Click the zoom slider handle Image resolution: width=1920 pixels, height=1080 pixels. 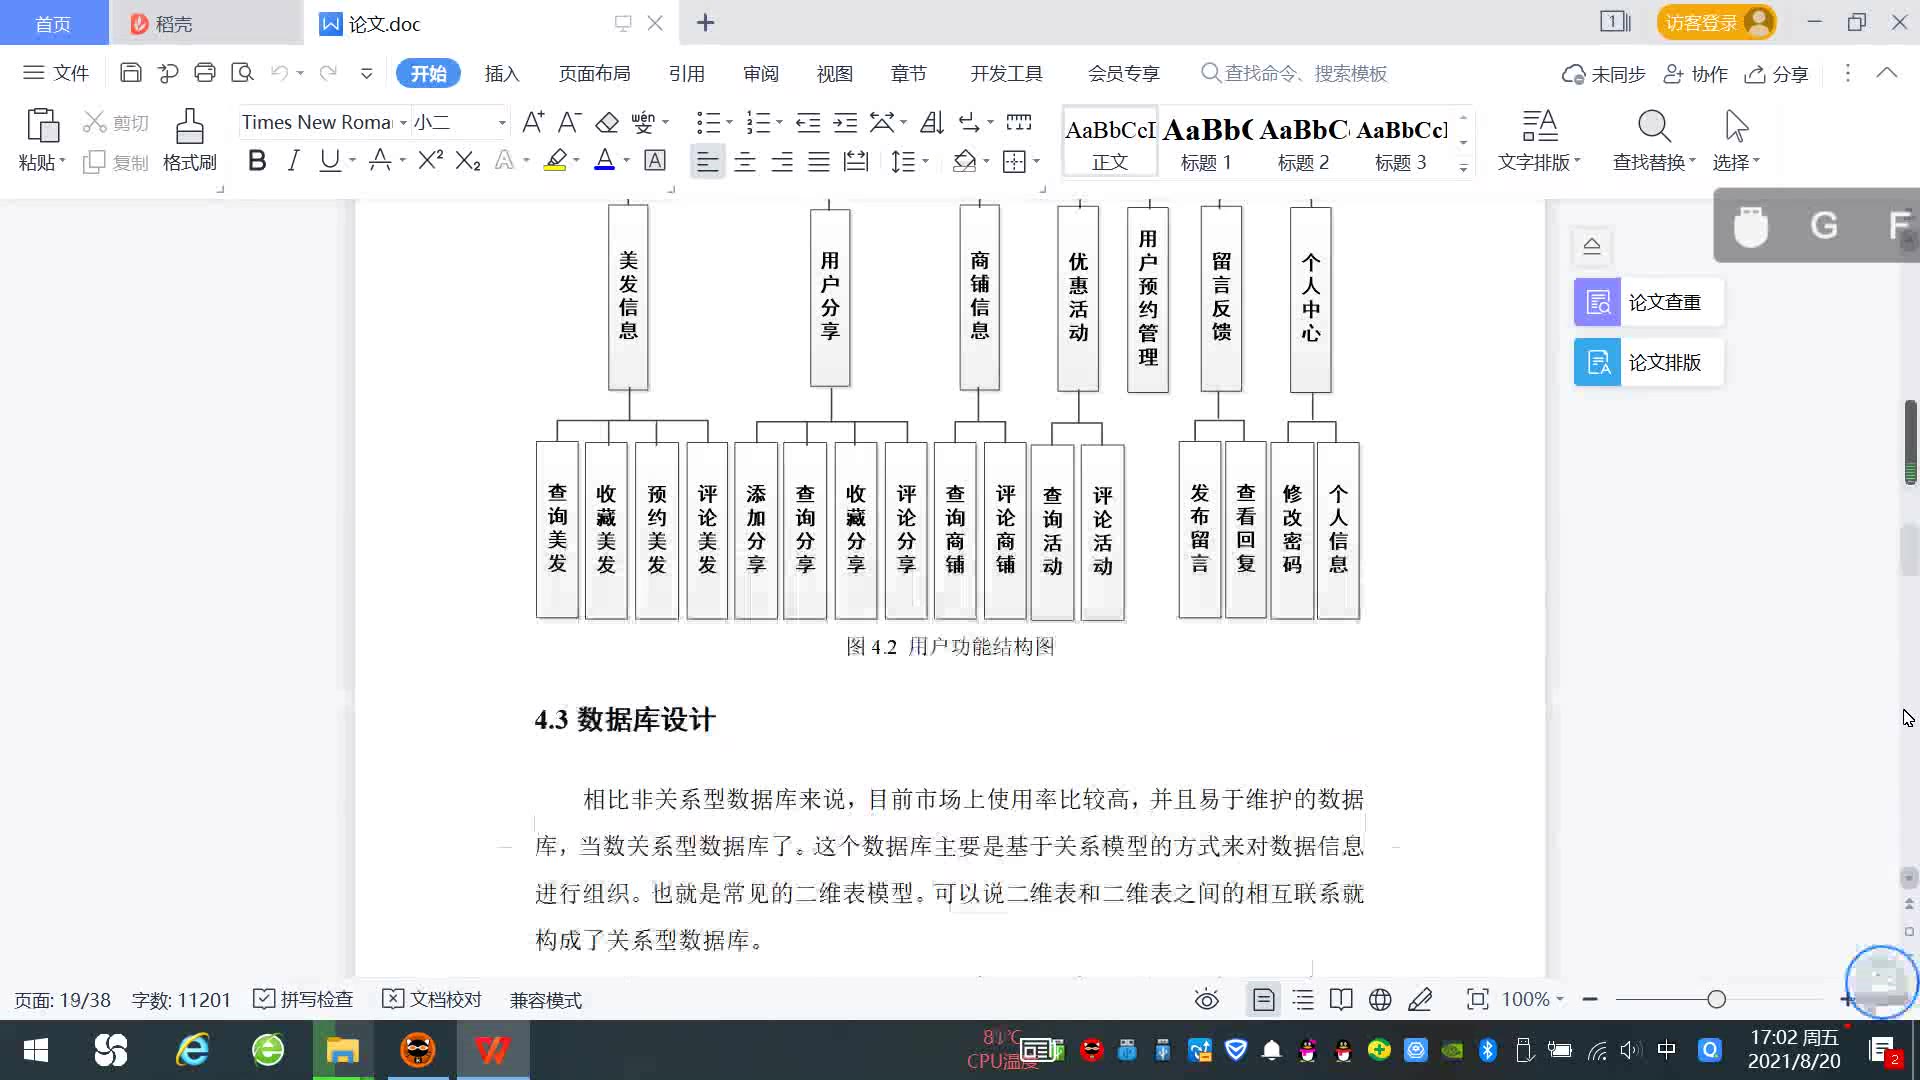tap(1716, 999)
